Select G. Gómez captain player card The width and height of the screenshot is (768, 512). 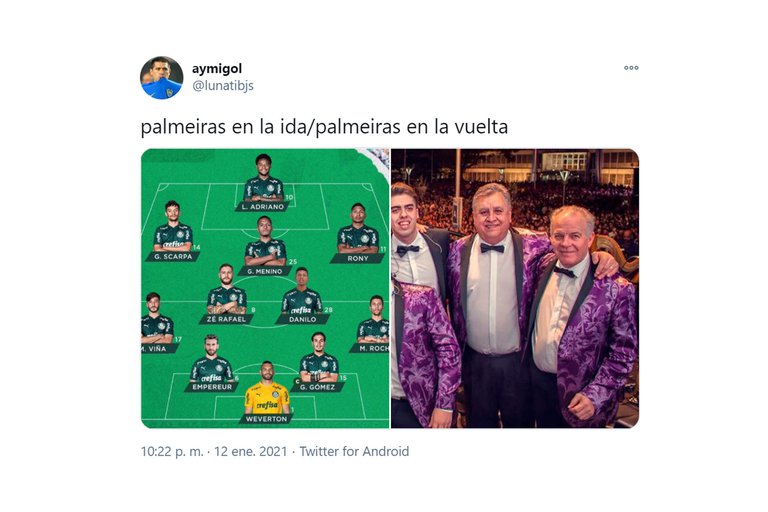pyautogui.click(x=319, y=362)
